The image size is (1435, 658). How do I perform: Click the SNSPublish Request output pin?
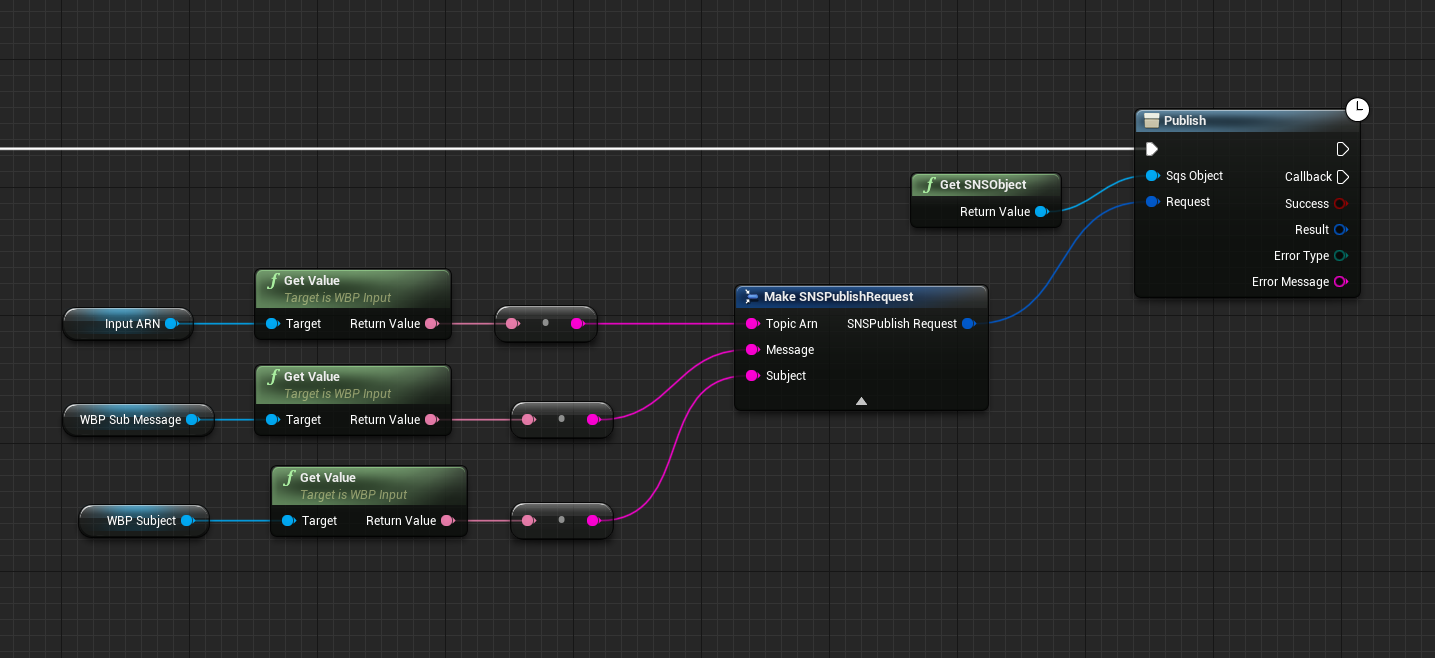(x=967, y=323)
